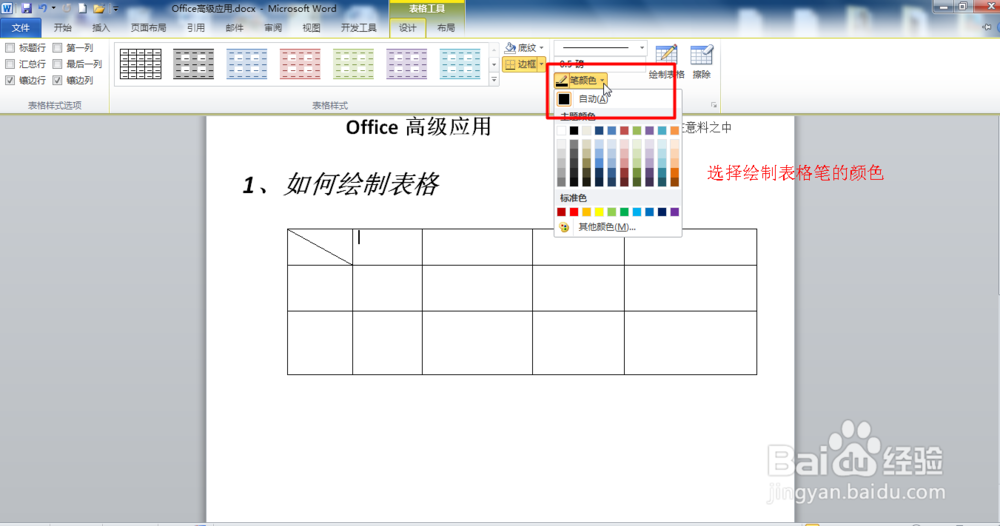The width and height of the screenshot is (1000, 526).
Task: Select the 设计 Design tab
Action: tap(408, 27)
